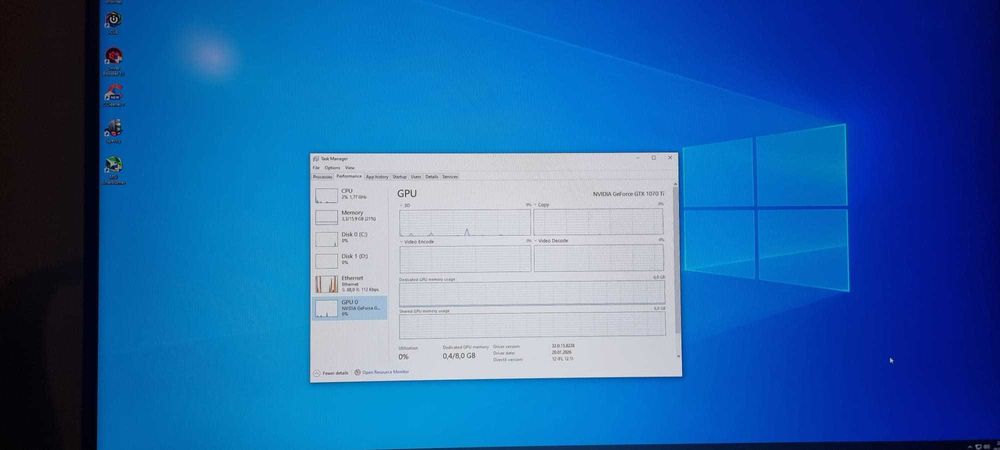This screenshot has height=450, width=1000.
Task: Click the Resource Monitor gauge icon
Action: click(357, 372)
